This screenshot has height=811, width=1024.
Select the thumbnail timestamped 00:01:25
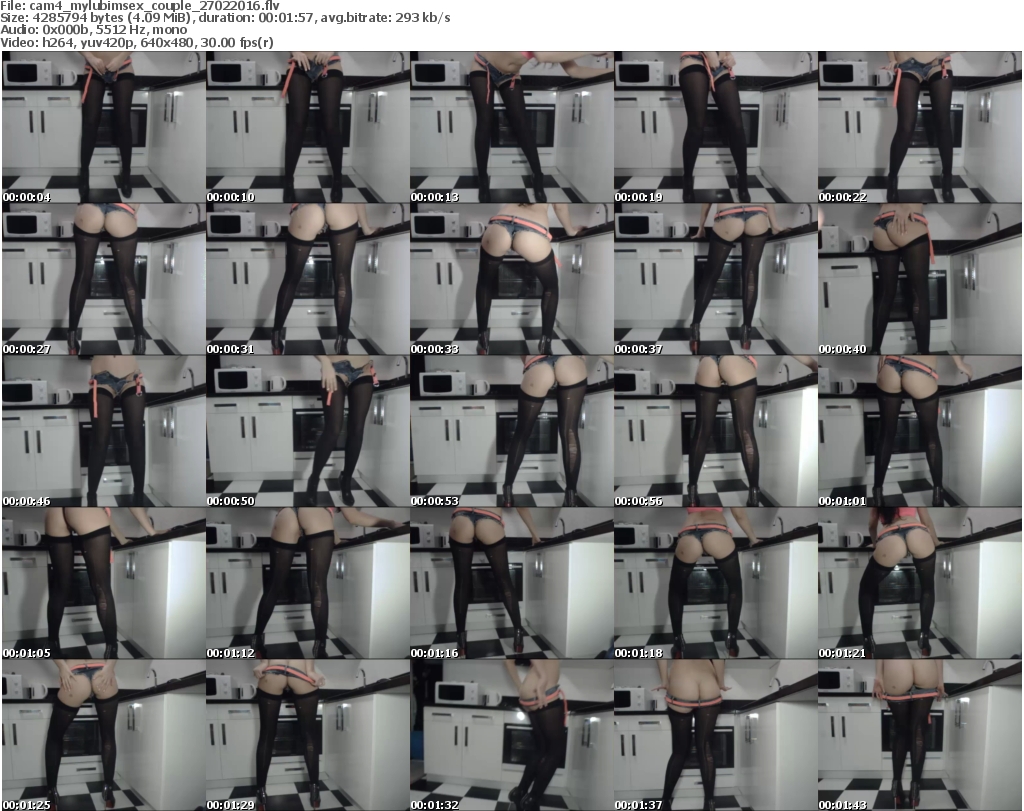103,735
